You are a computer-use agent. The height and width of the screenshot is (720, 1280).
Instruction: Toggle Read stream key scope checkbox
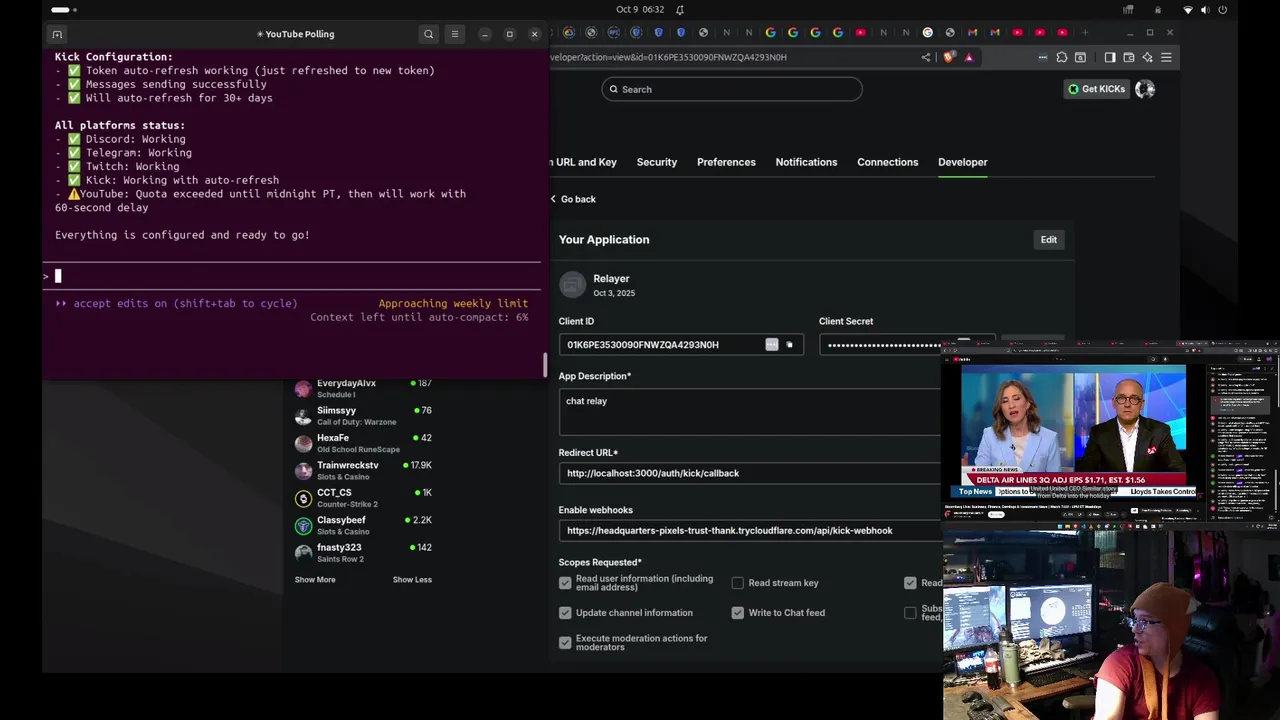738,583
